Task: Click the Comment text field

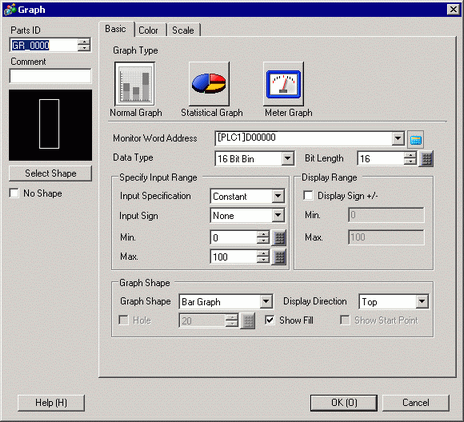Action: pos(50,76)
